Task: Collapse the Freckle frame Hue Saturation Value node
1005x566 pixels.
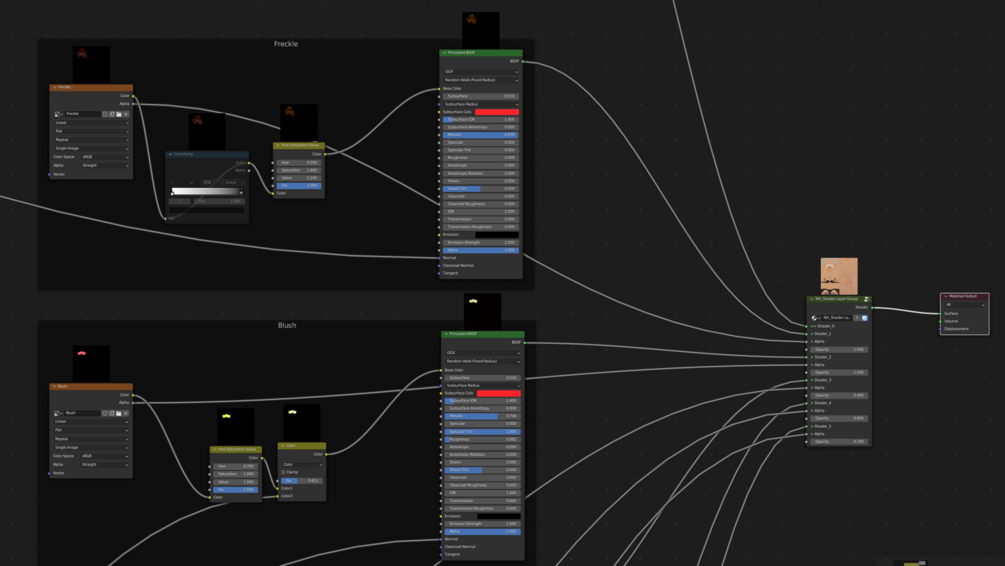Action: pos(278,146)
